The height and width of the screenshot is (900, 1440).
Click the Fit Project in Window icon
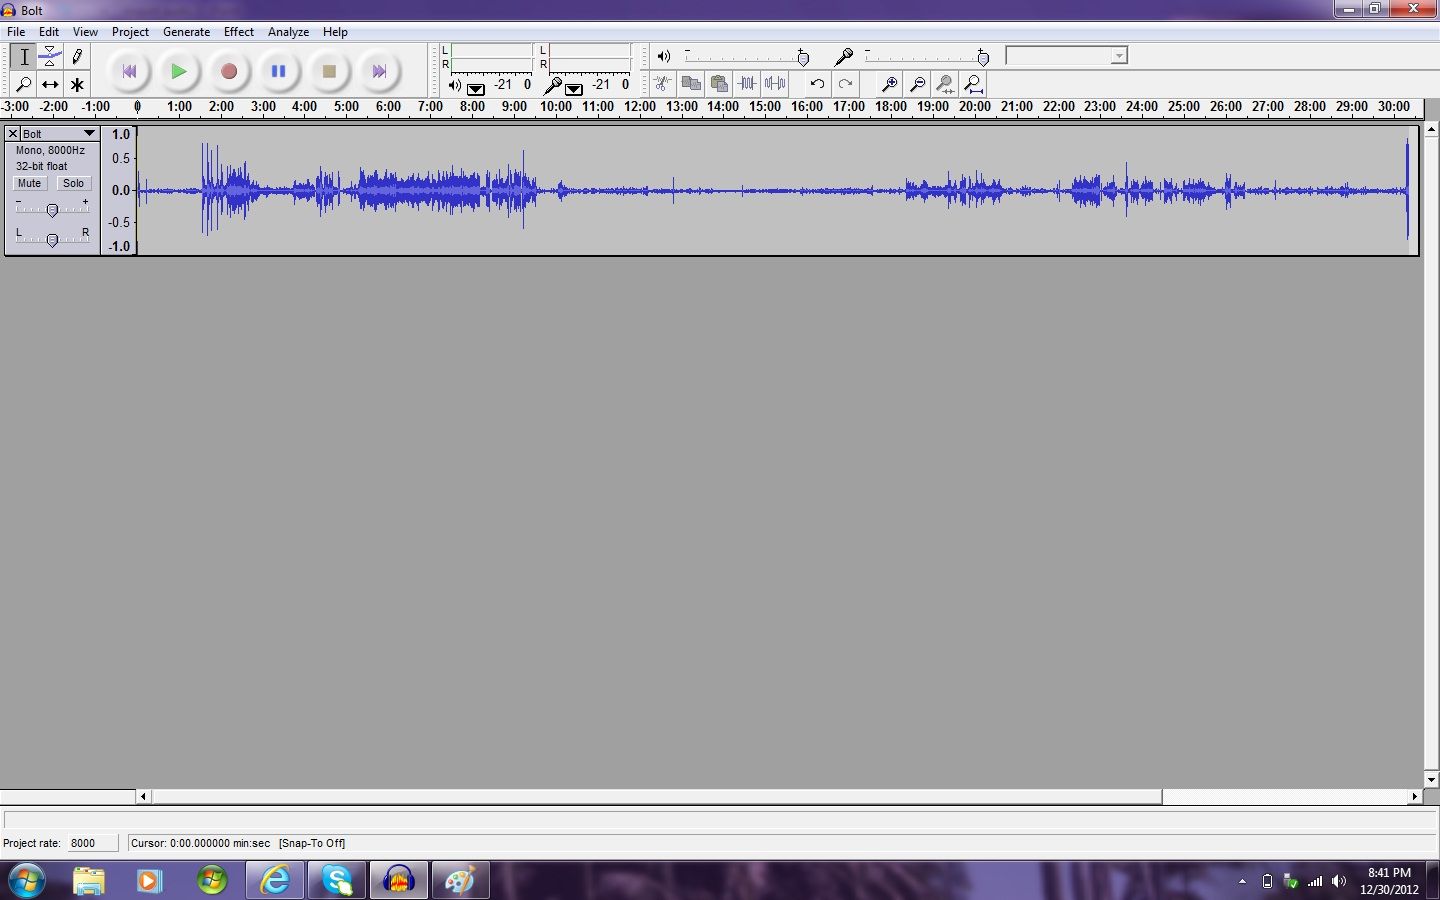tap(973, 84)
